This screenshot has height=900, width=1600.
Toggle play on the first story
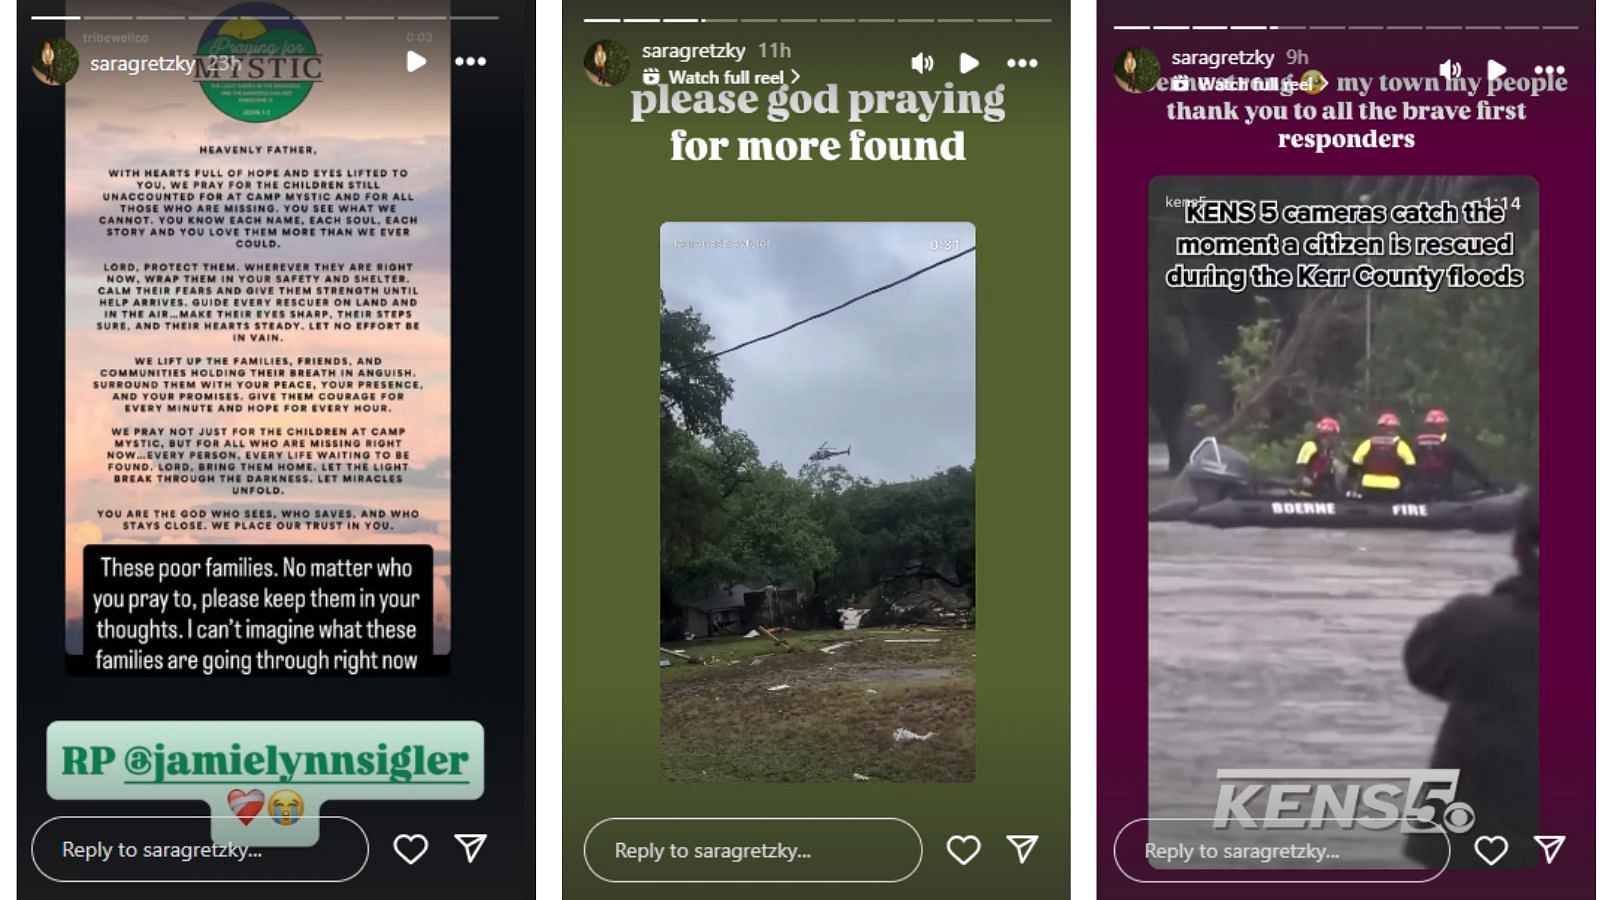[416, 61]
